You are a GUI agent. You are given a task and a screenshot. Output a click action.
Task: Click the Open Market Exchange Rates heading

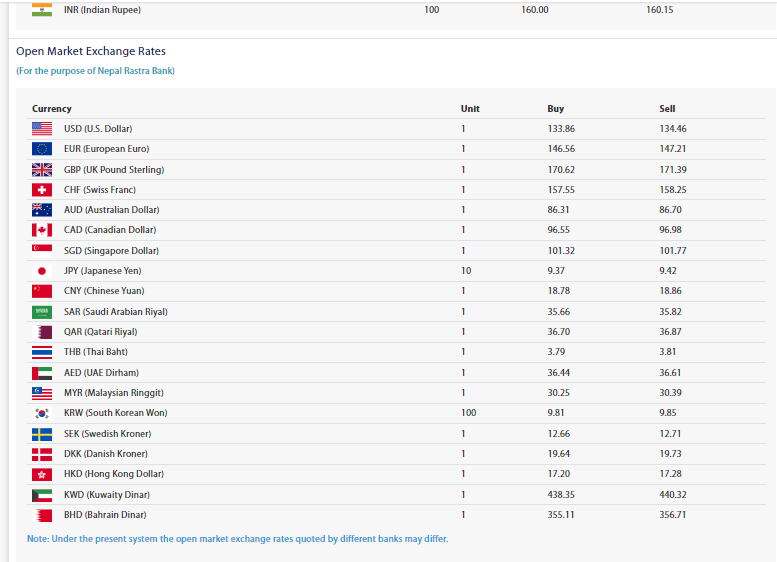click(x=91, y=51)
